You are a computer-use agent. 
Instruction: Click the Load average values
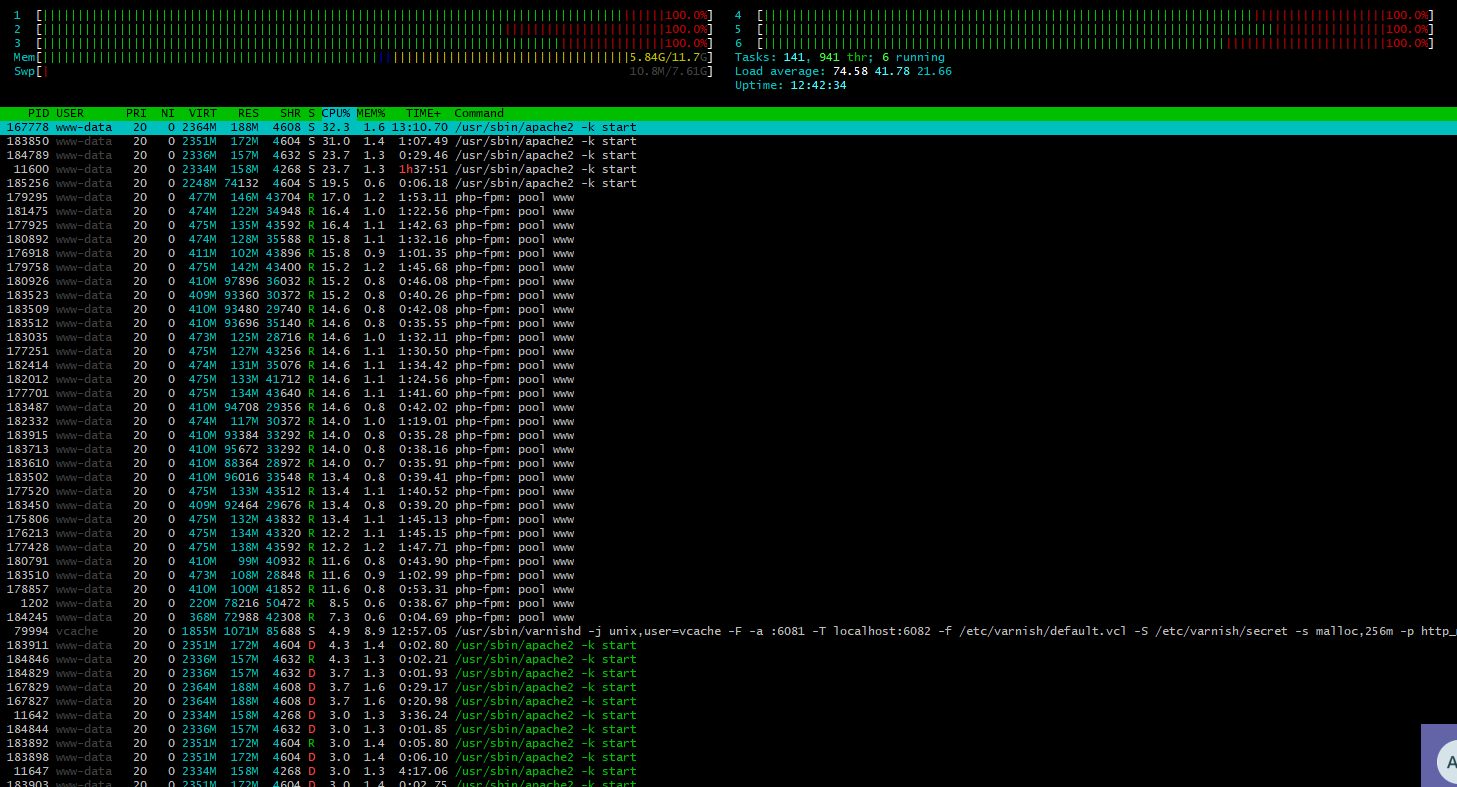tap(892, 71)
